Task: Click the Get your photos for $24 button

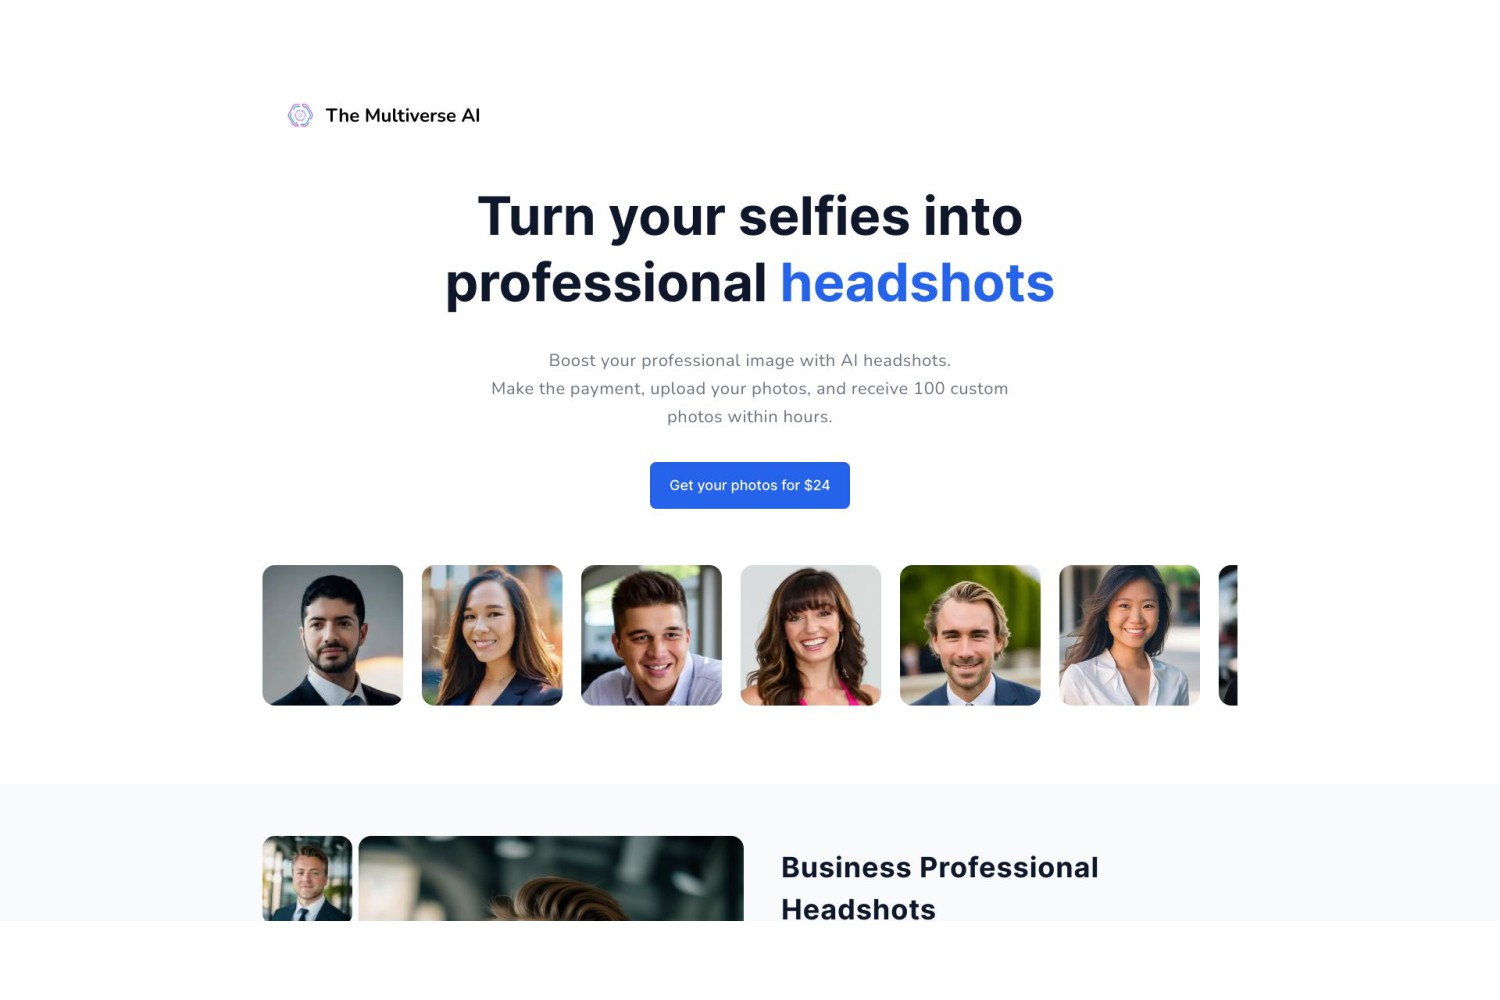Action: (x=750, y=485)
